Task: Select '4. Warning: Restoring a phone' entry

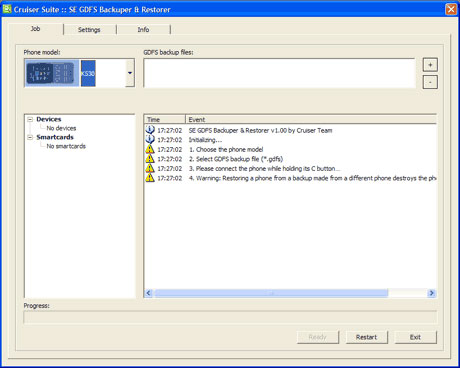Action: (312, 178)
